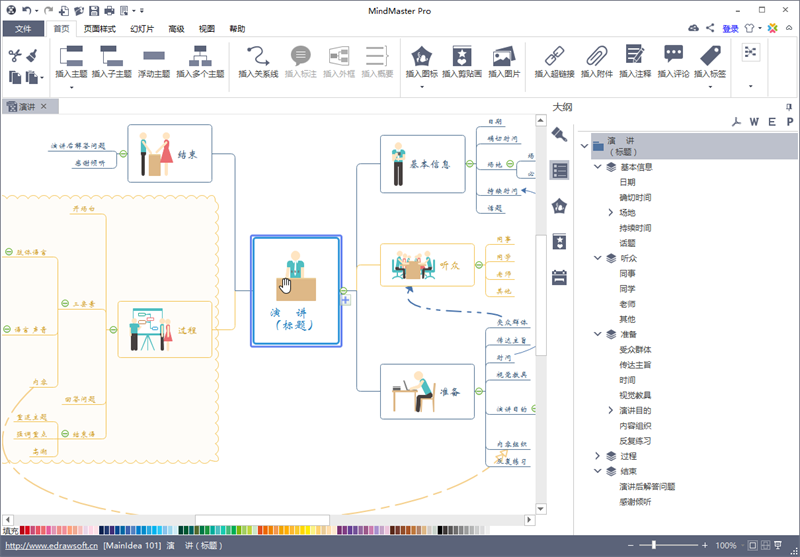Expand 演讲目的 in outline tree

(611, 410)
